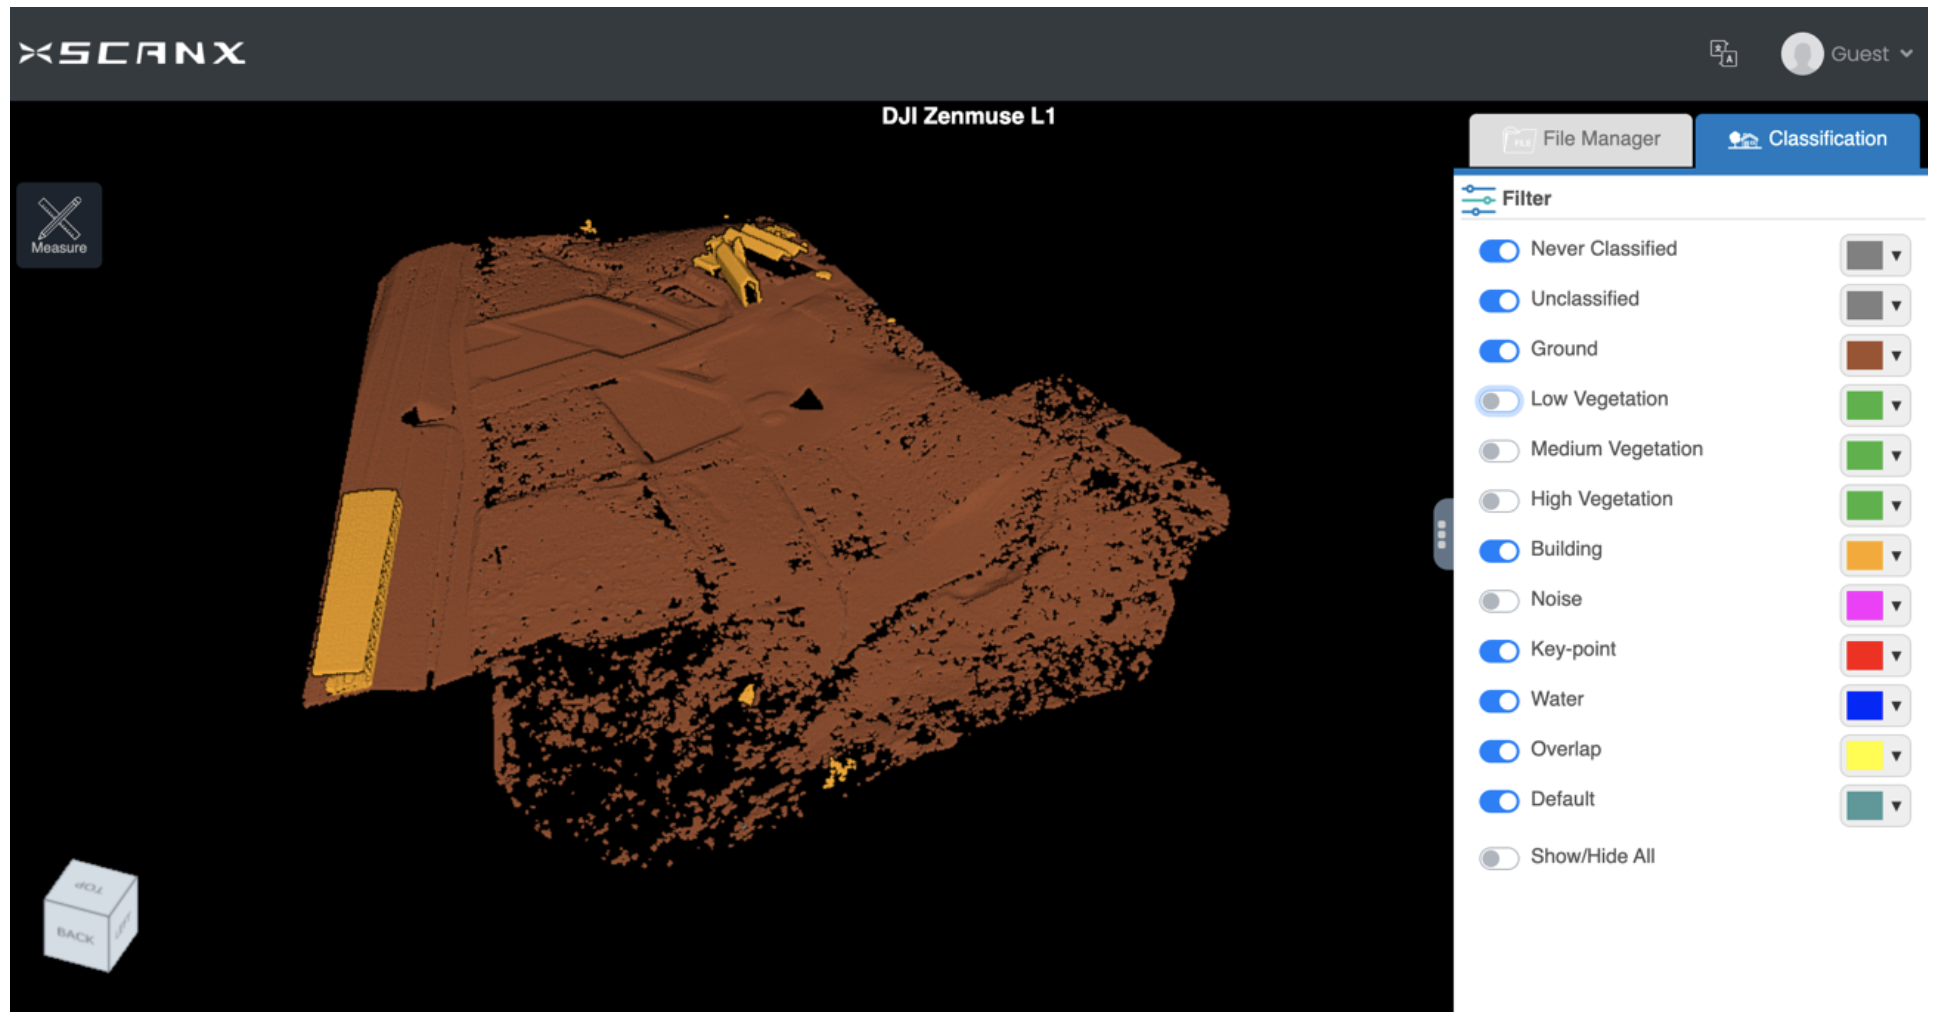Click the High Vegetation label
Screen dimensions: 1940x1028
point(1601,499)
